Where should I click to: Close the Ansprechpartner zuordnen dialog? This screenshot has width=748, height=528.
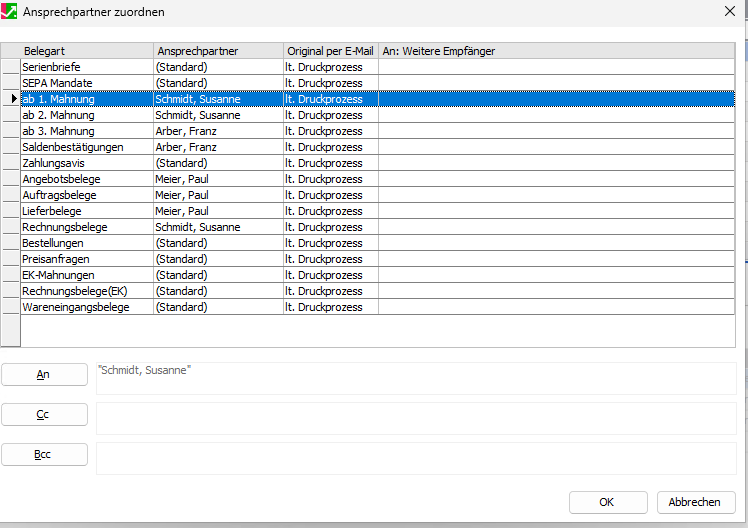[x=728, y=12]
